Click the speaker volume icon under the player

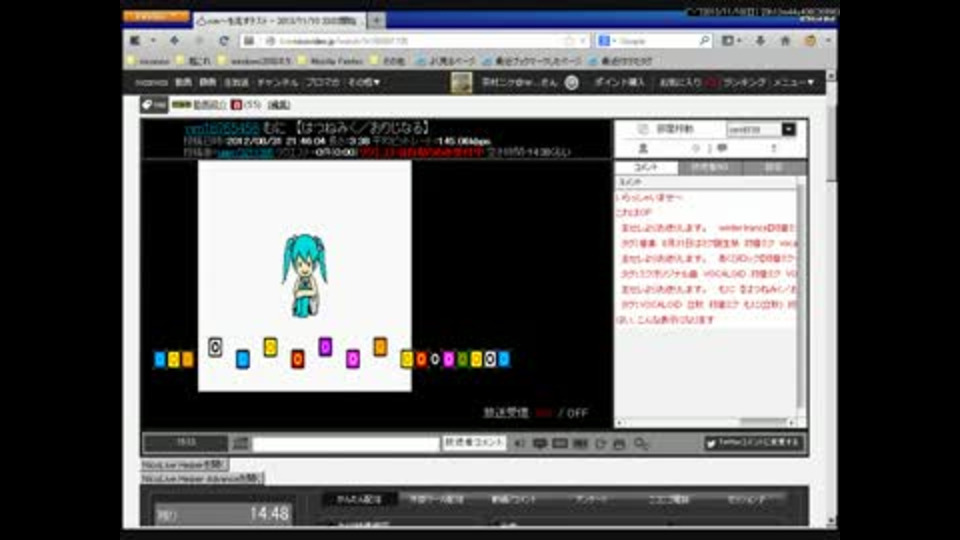[519, 443]
